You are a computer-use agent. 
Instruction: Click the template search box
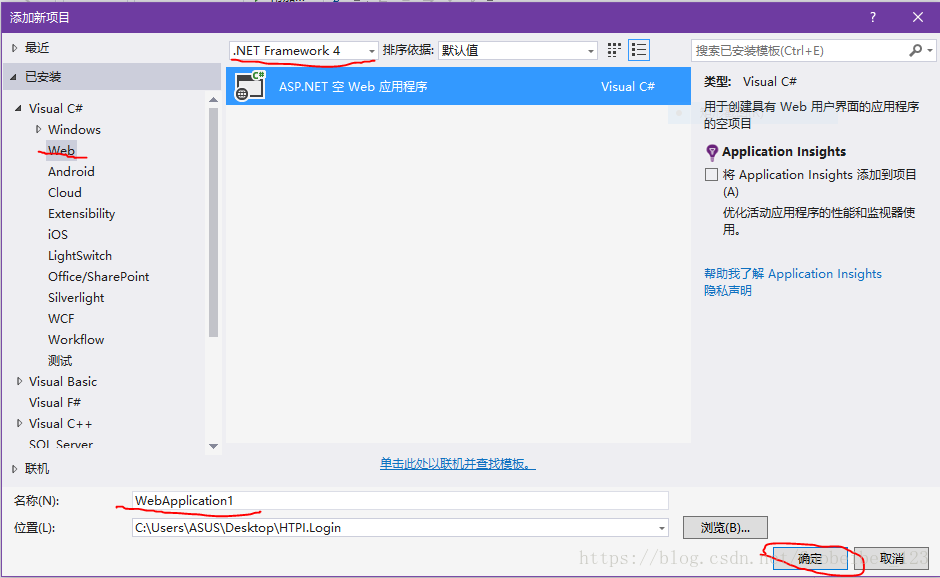799,50
